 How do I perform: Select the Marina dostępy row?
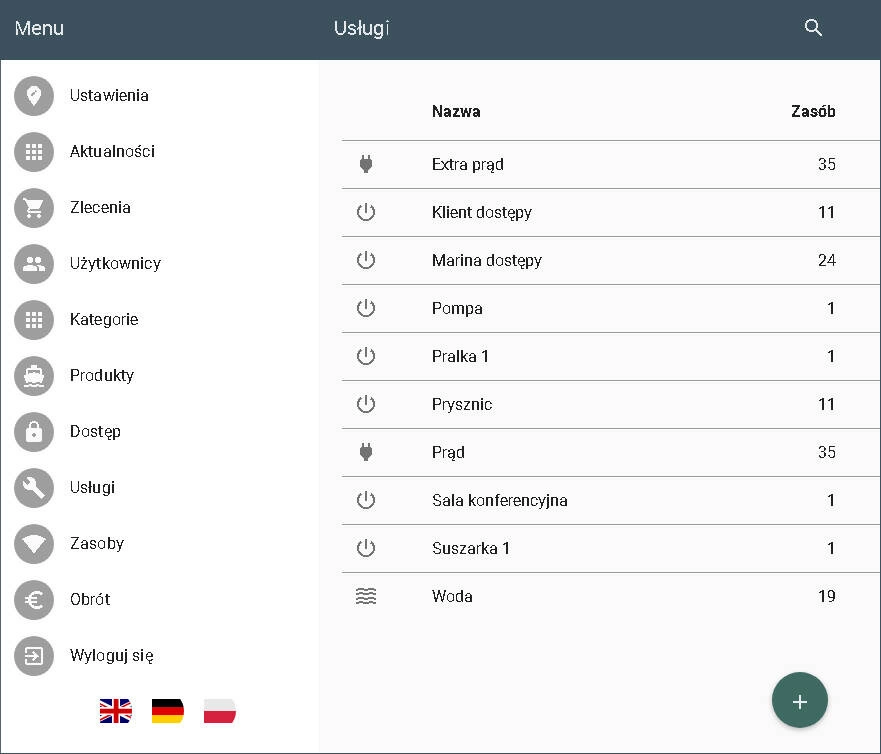(486, 260)
